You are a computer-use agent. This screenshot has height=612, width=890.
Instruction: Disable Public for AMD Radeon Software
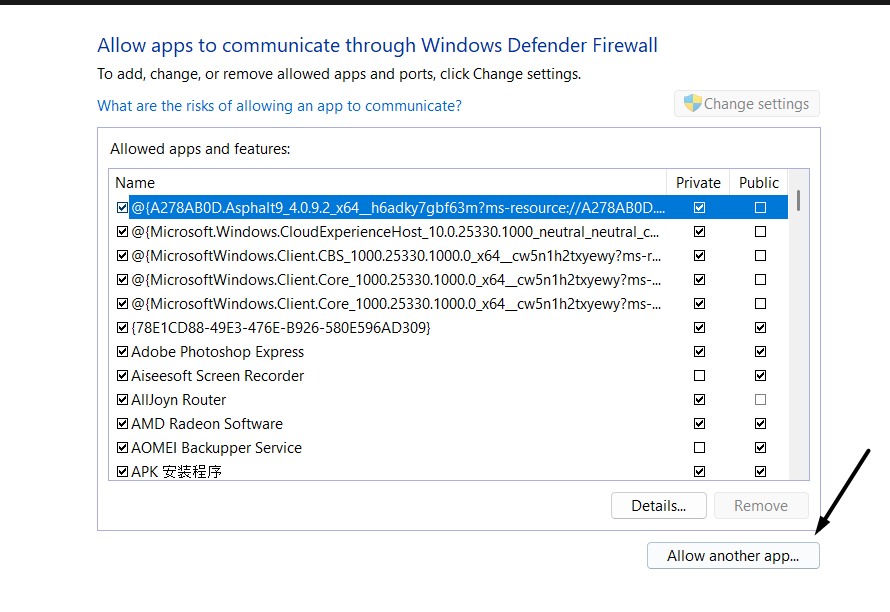click(x=761, y=424)
